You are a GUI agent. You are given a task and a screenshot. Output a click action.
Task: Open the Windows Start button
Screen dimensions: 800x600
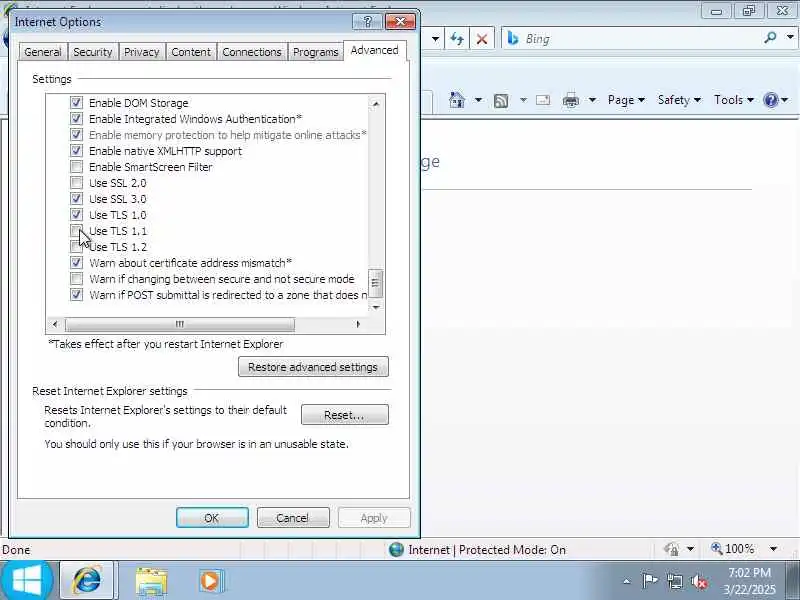click(x=27, y=581)
